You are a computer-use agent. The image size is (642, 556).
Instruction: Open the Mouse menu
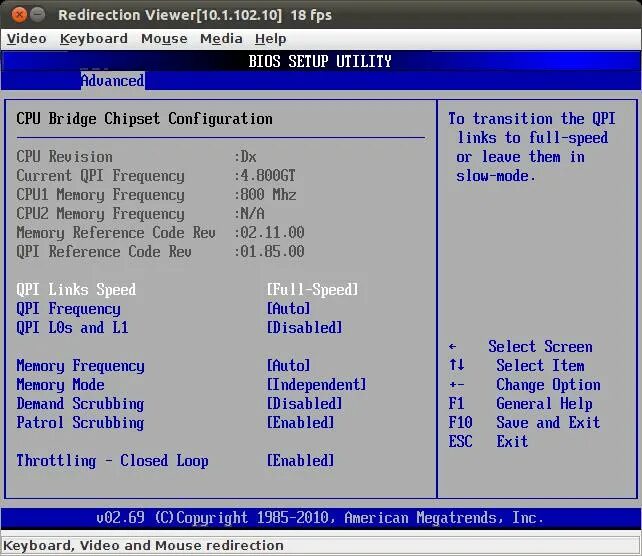click(x=164, y=39)
